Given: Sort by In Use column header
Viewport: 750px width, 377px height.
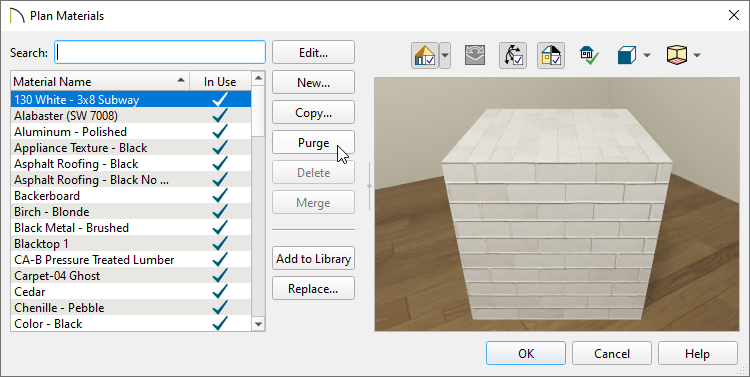Looking at the screenshot, I should (x=220, y=81).
